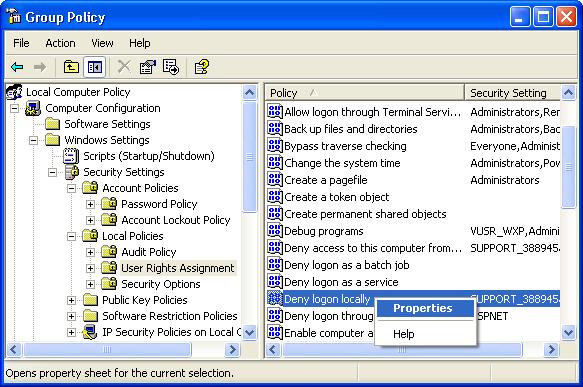The height and width of the screenshot is (387, 583).
Task: Click the IP Security Policies icon
Action: (x=90, y=332)
